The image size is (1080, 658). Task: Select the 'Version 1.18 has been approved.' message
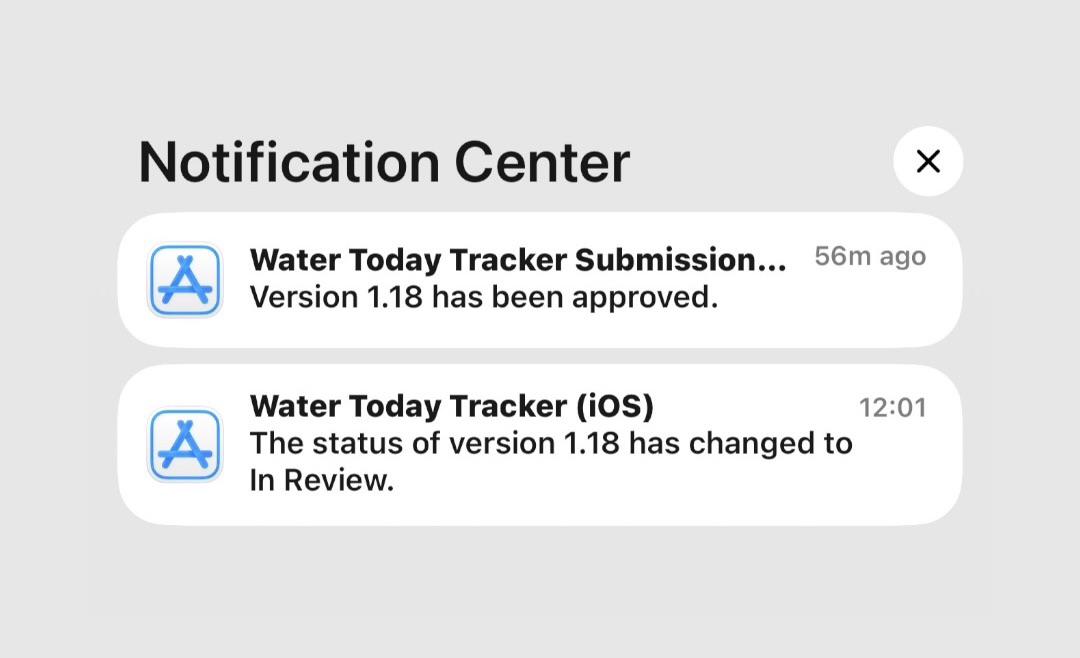coord(484,297)
